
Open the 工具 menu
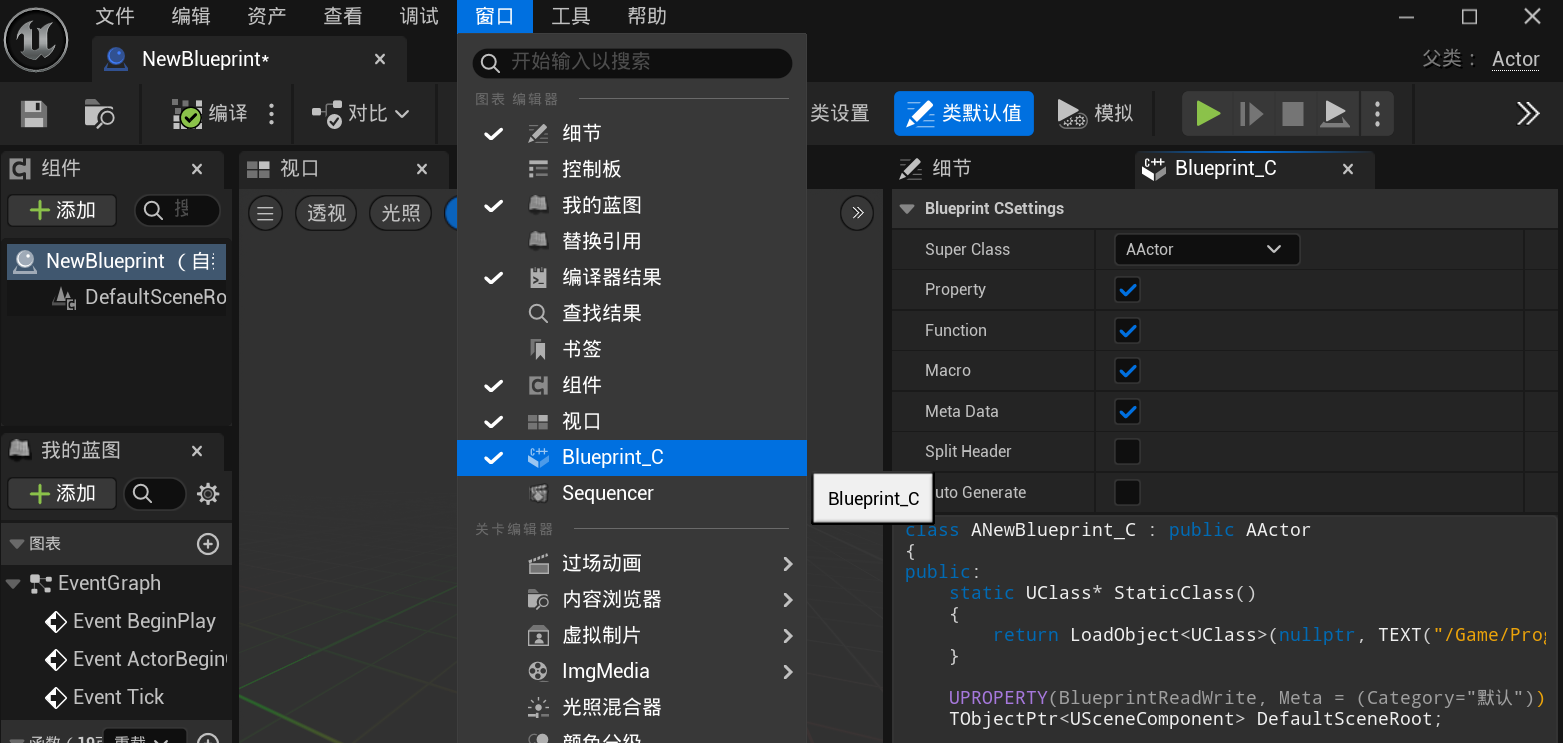pos(571,16)
